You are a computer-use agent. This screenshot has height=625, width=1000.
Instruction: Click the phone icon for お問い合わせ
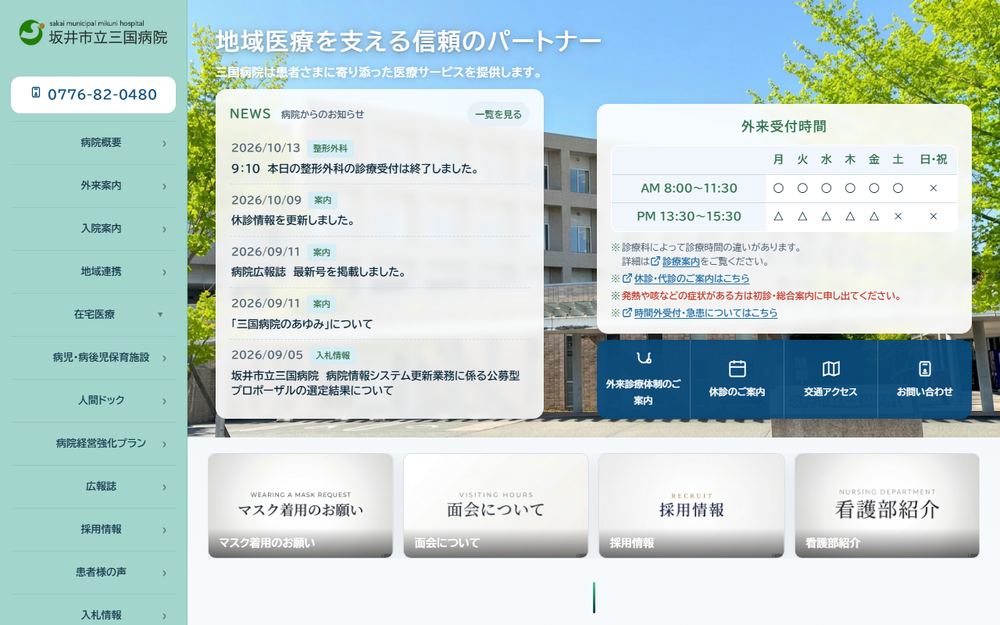click(x=924, y=369)
